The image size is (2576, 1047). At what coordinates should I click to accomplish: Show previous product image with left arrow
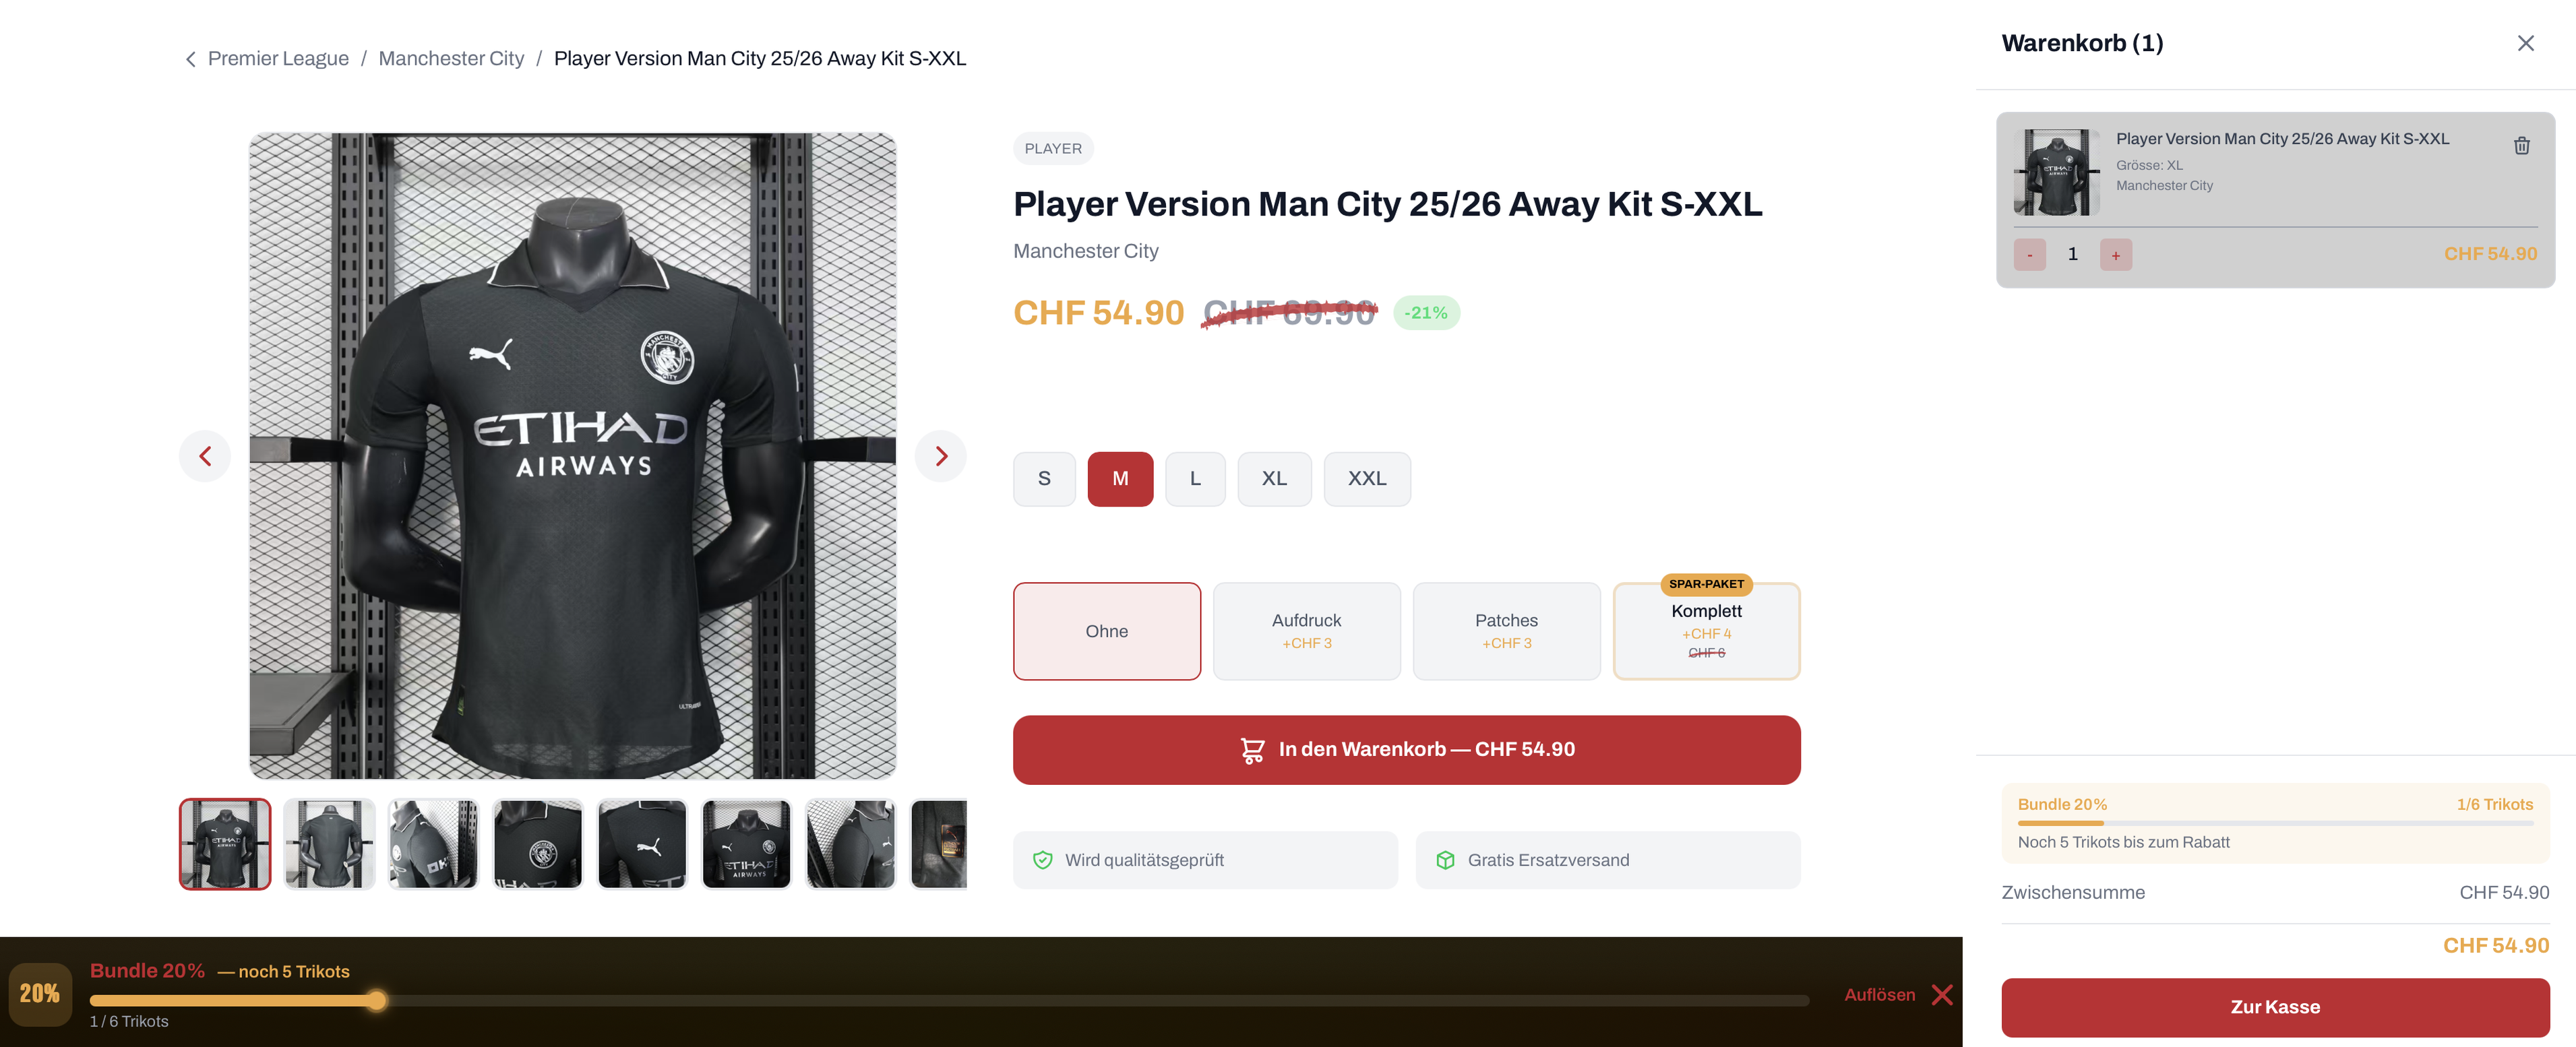205,456
